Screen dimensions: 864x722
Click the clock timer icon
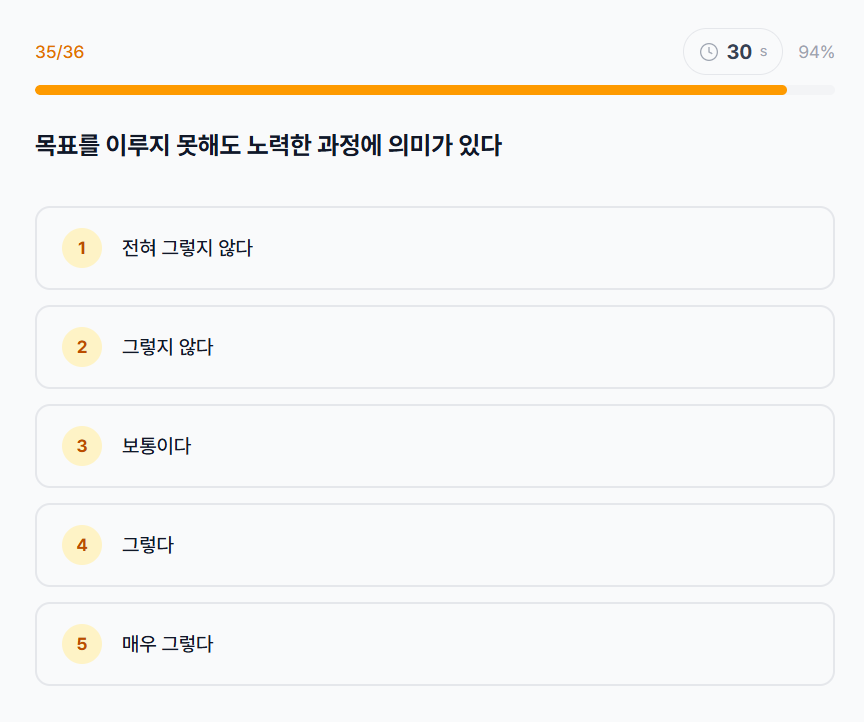pyautogui.click(x=710, y=51)
